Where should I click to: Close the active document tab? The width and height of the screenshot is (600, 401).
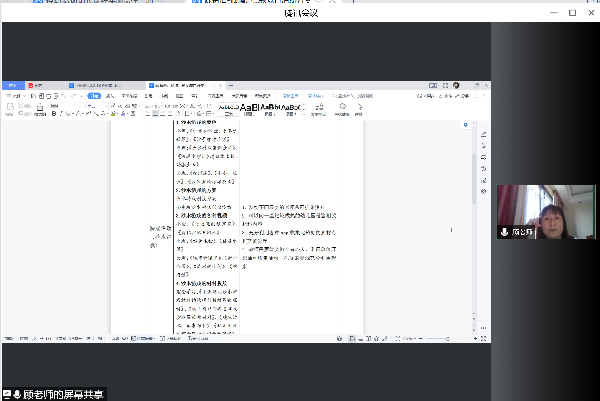[x=220, y=85]
